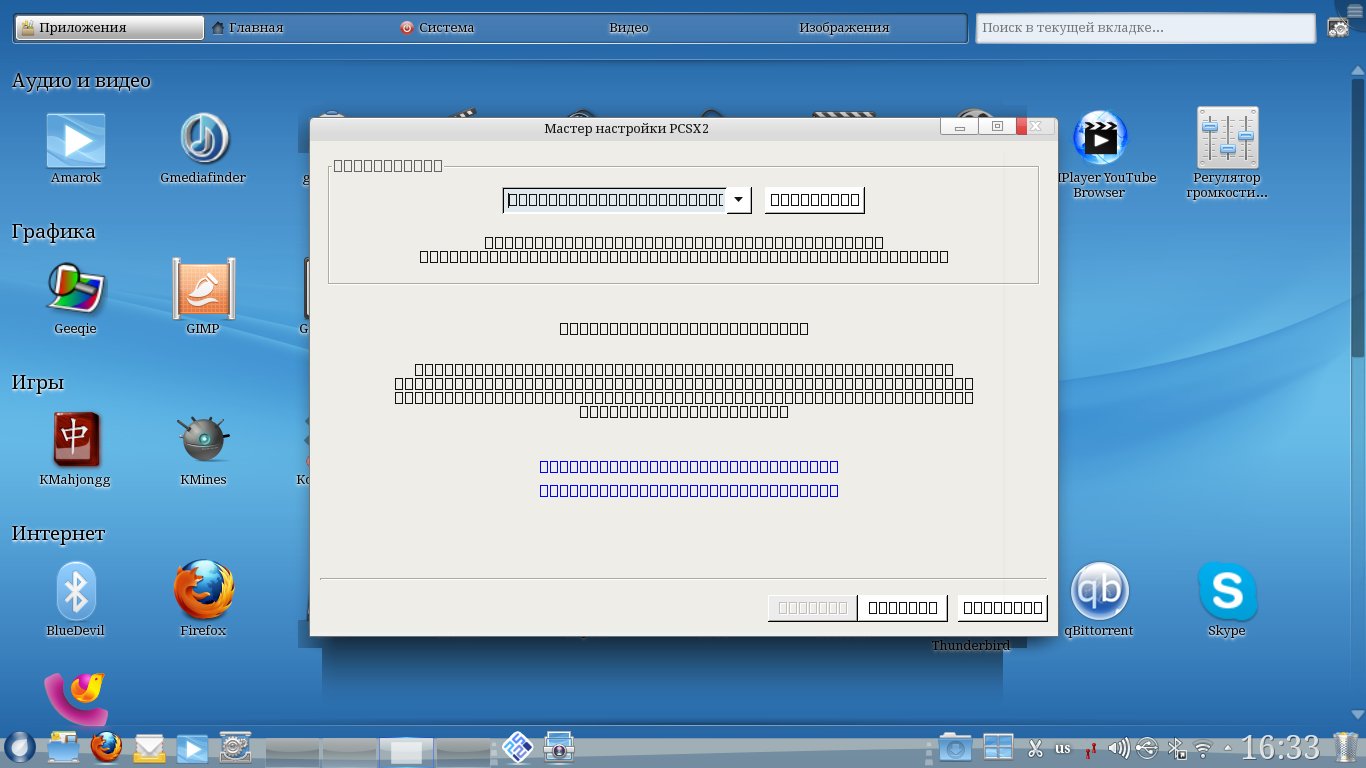The width and height of the screenshot is (1366, 768).
Task: Open the combo box in the PCSX2 wizard
Action: (627, 200)
